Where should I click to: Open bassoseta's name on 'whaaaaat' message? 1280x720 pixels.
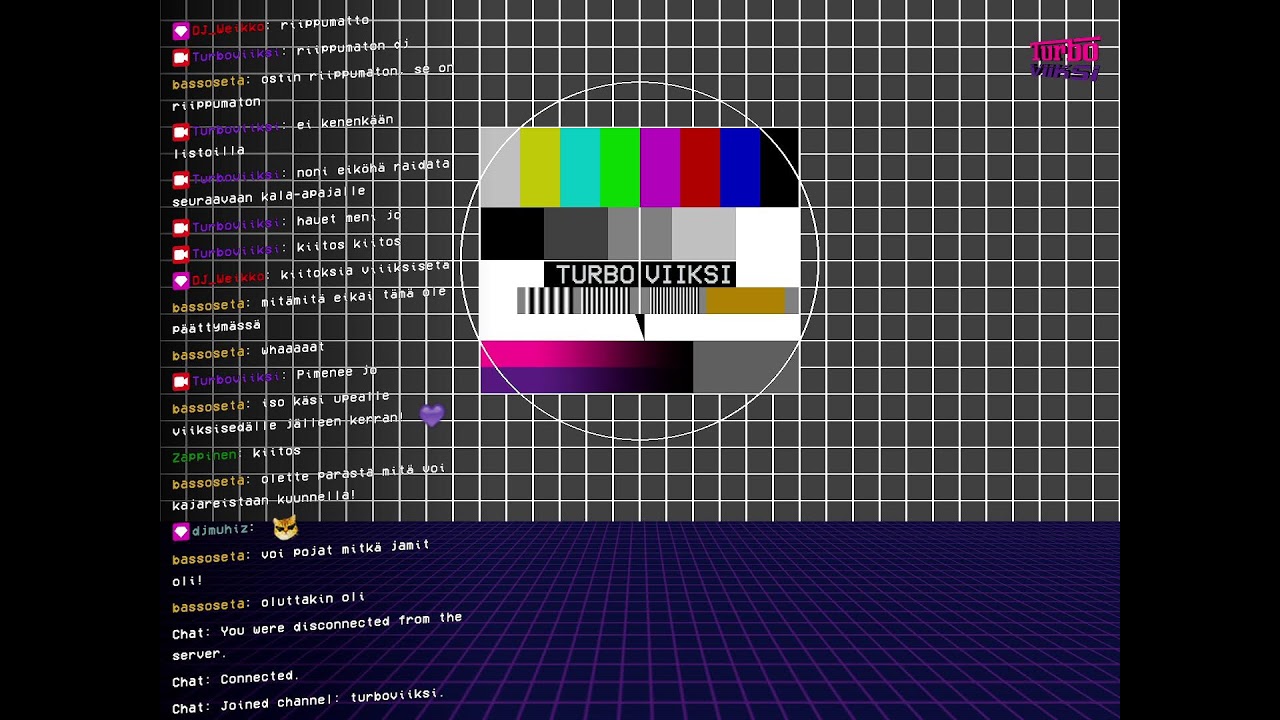(x=209, y=354)
